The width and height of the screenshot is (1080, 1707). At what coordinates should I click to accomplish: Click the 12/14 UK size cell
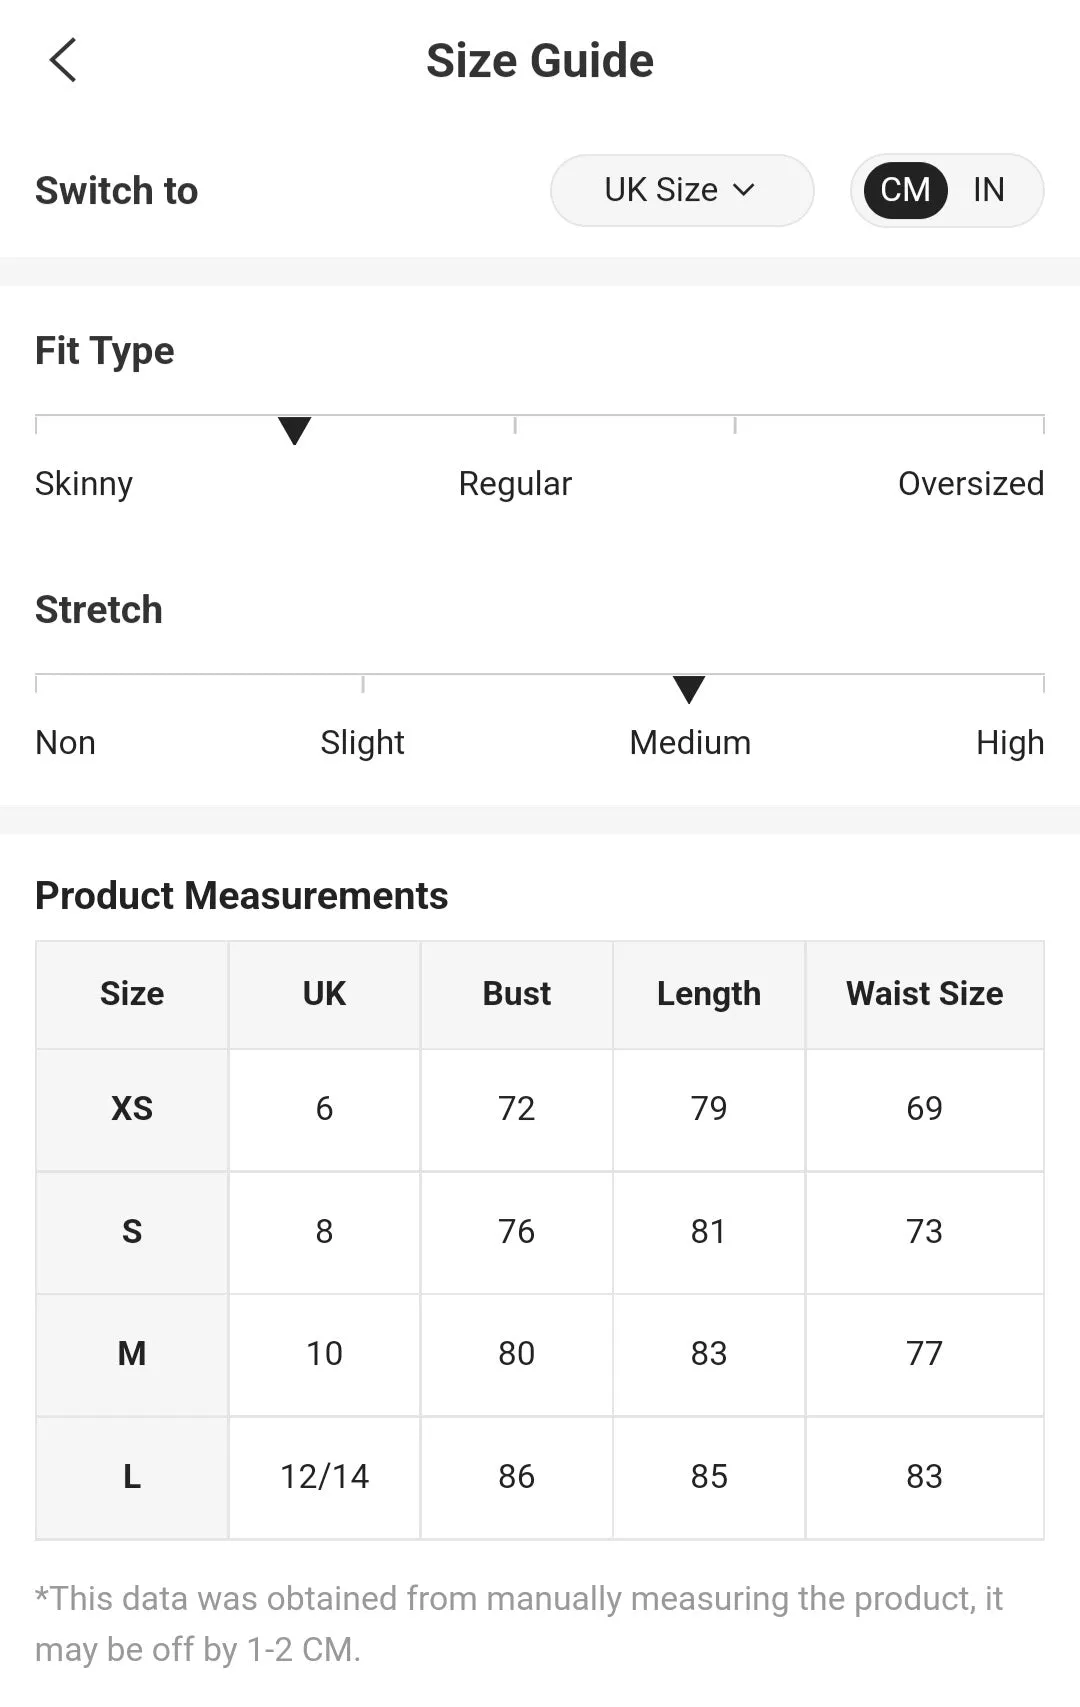324,1477
